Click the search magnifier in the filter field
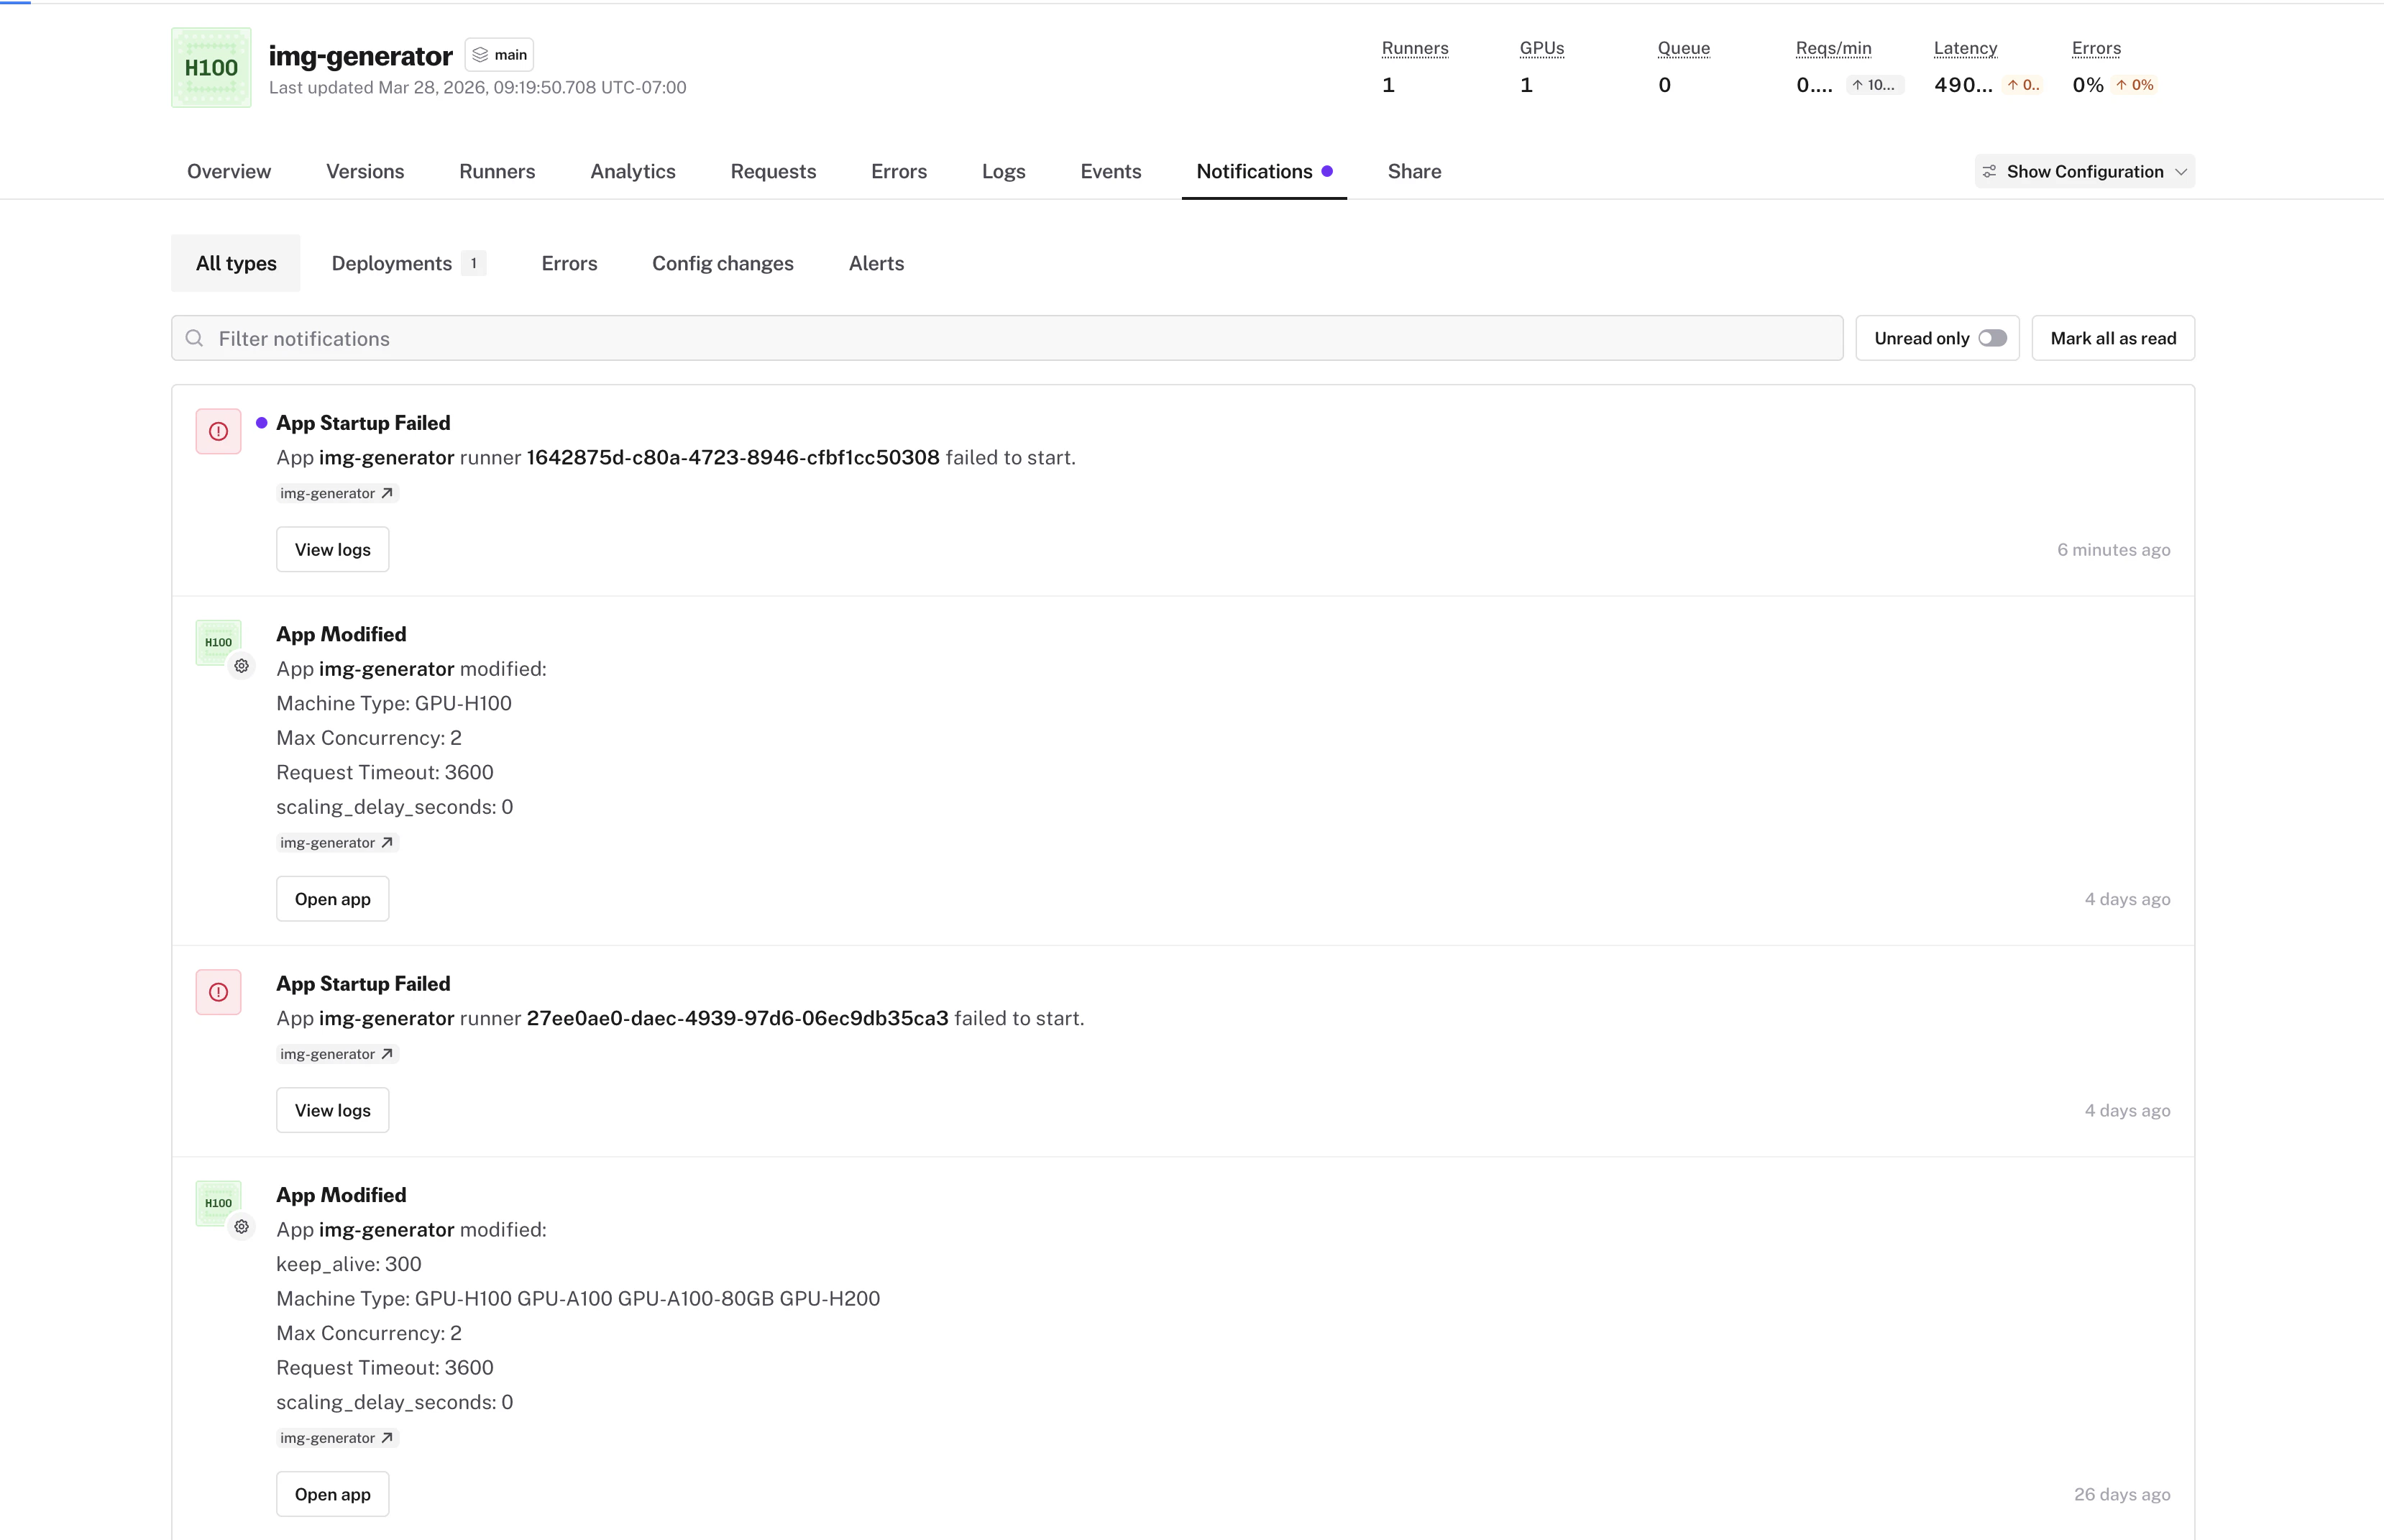2384x1540 pixels. pyautogui.click(x=194, y=338)
